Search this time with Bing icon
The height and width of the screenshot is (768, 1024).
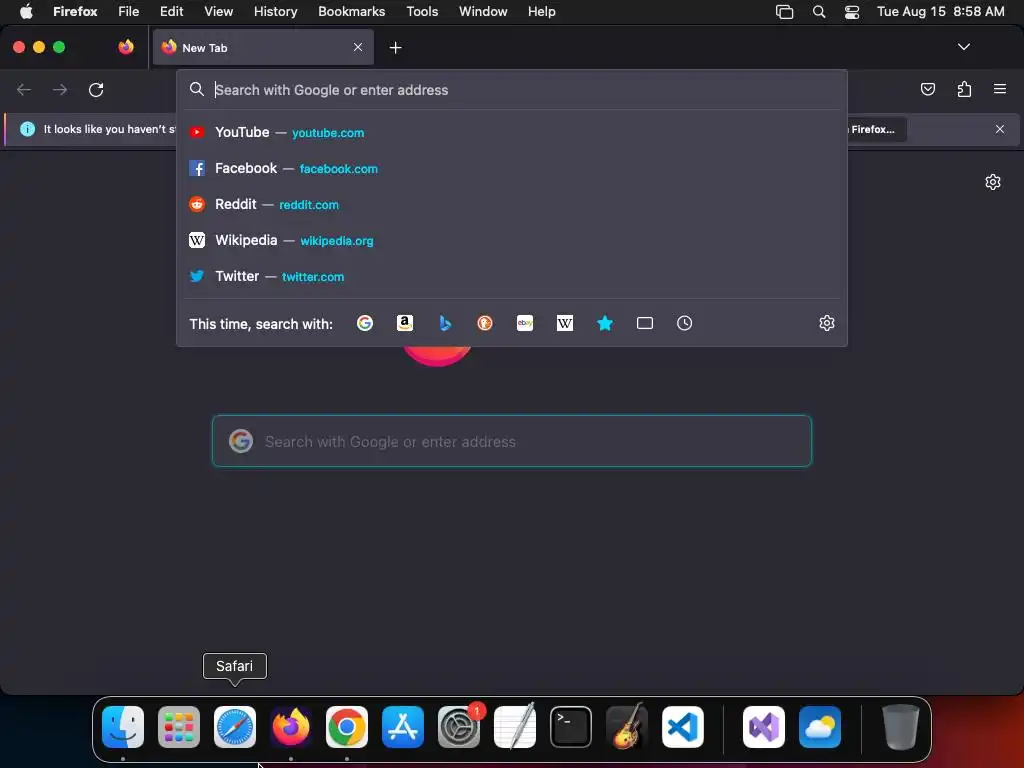[445, 323]
